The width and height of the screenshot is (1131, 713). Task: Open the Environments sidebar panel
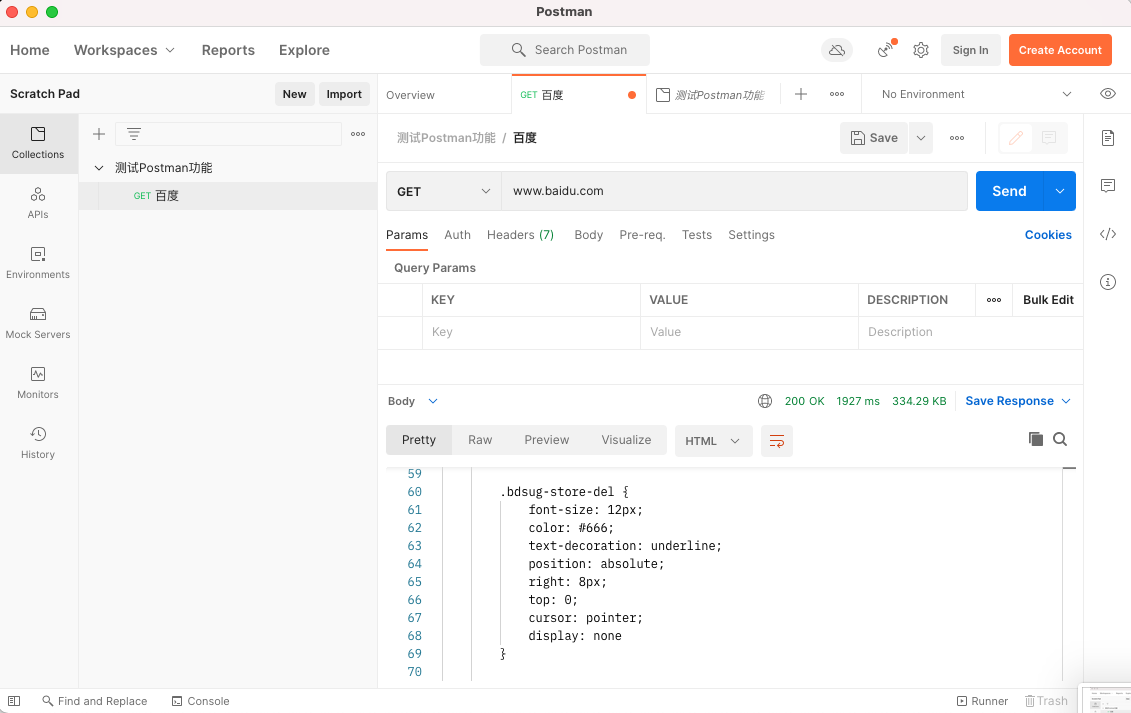coord(38,263)
